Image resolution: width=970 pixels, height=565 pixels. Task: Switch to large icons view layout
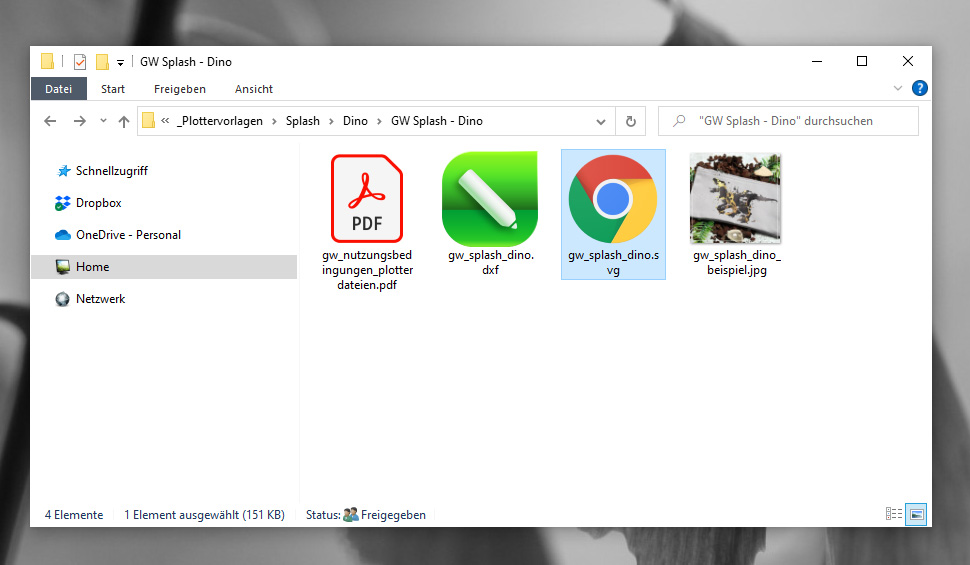916,514
